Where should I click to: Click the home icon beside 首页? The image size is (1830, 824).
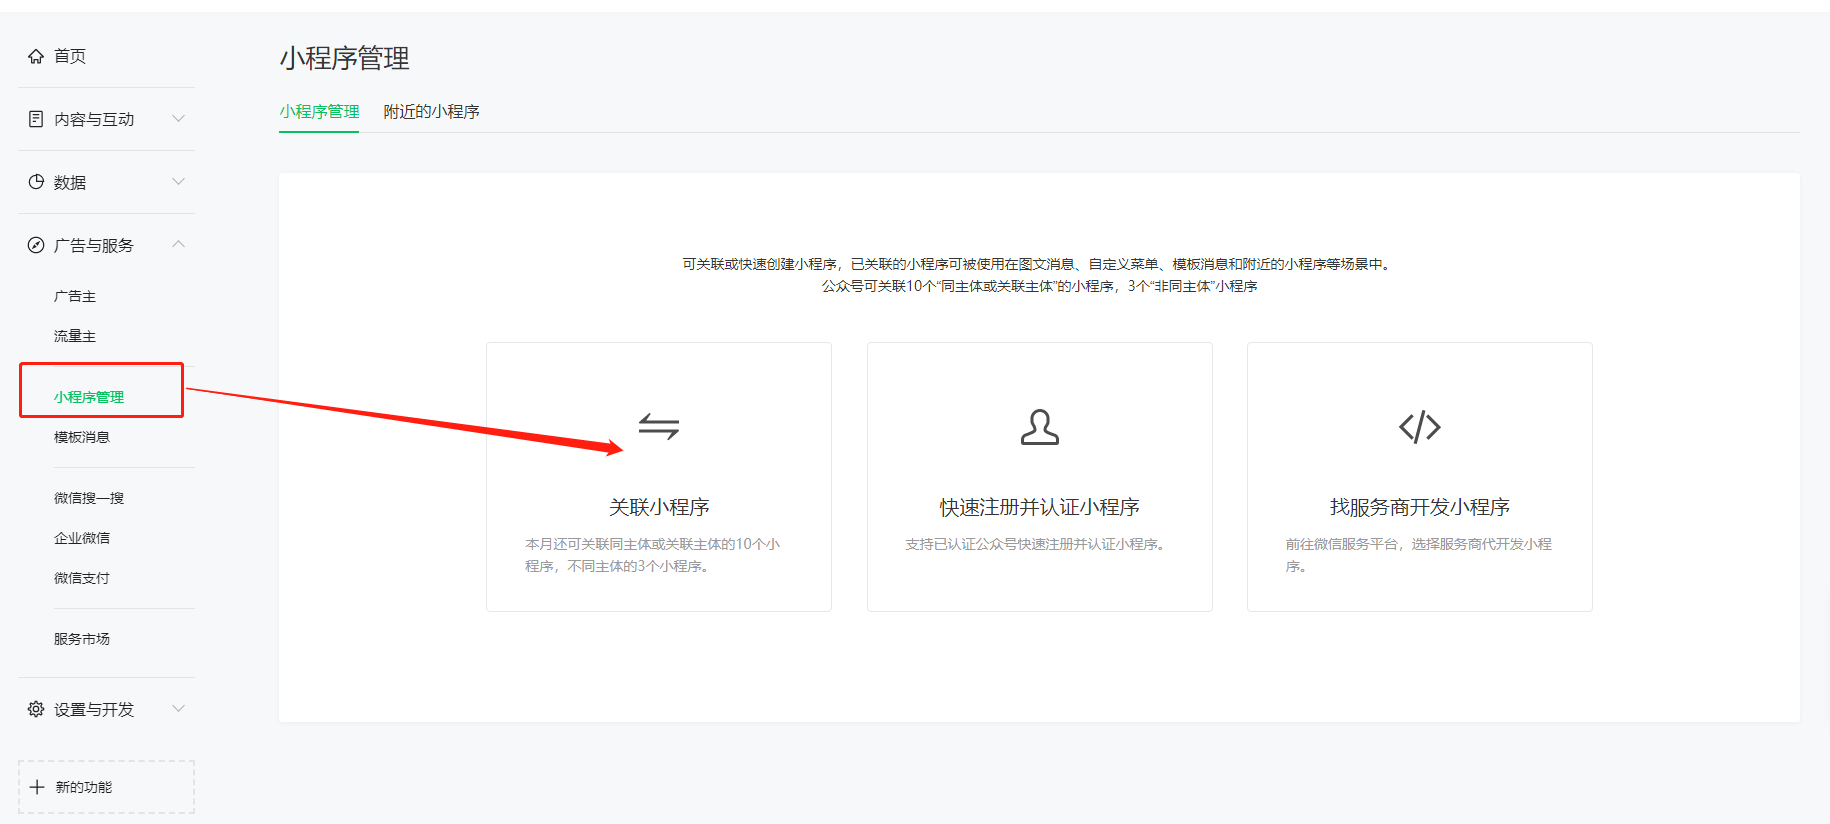click(x=36, y=56)
